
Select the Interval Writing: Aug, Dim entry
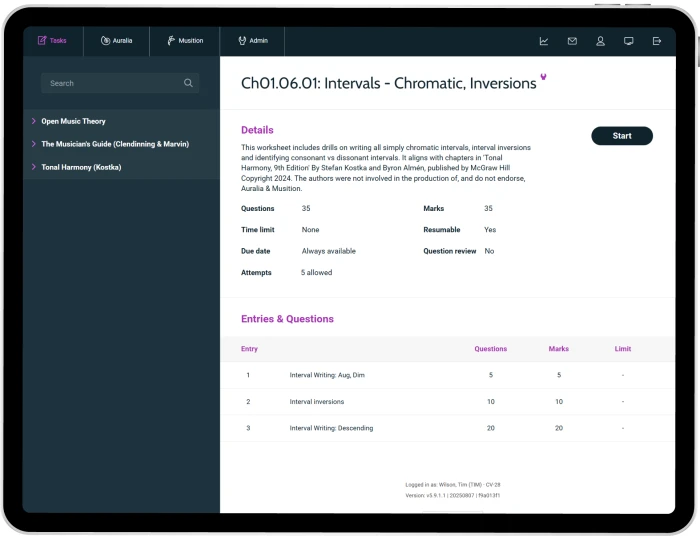coord(326,375)
